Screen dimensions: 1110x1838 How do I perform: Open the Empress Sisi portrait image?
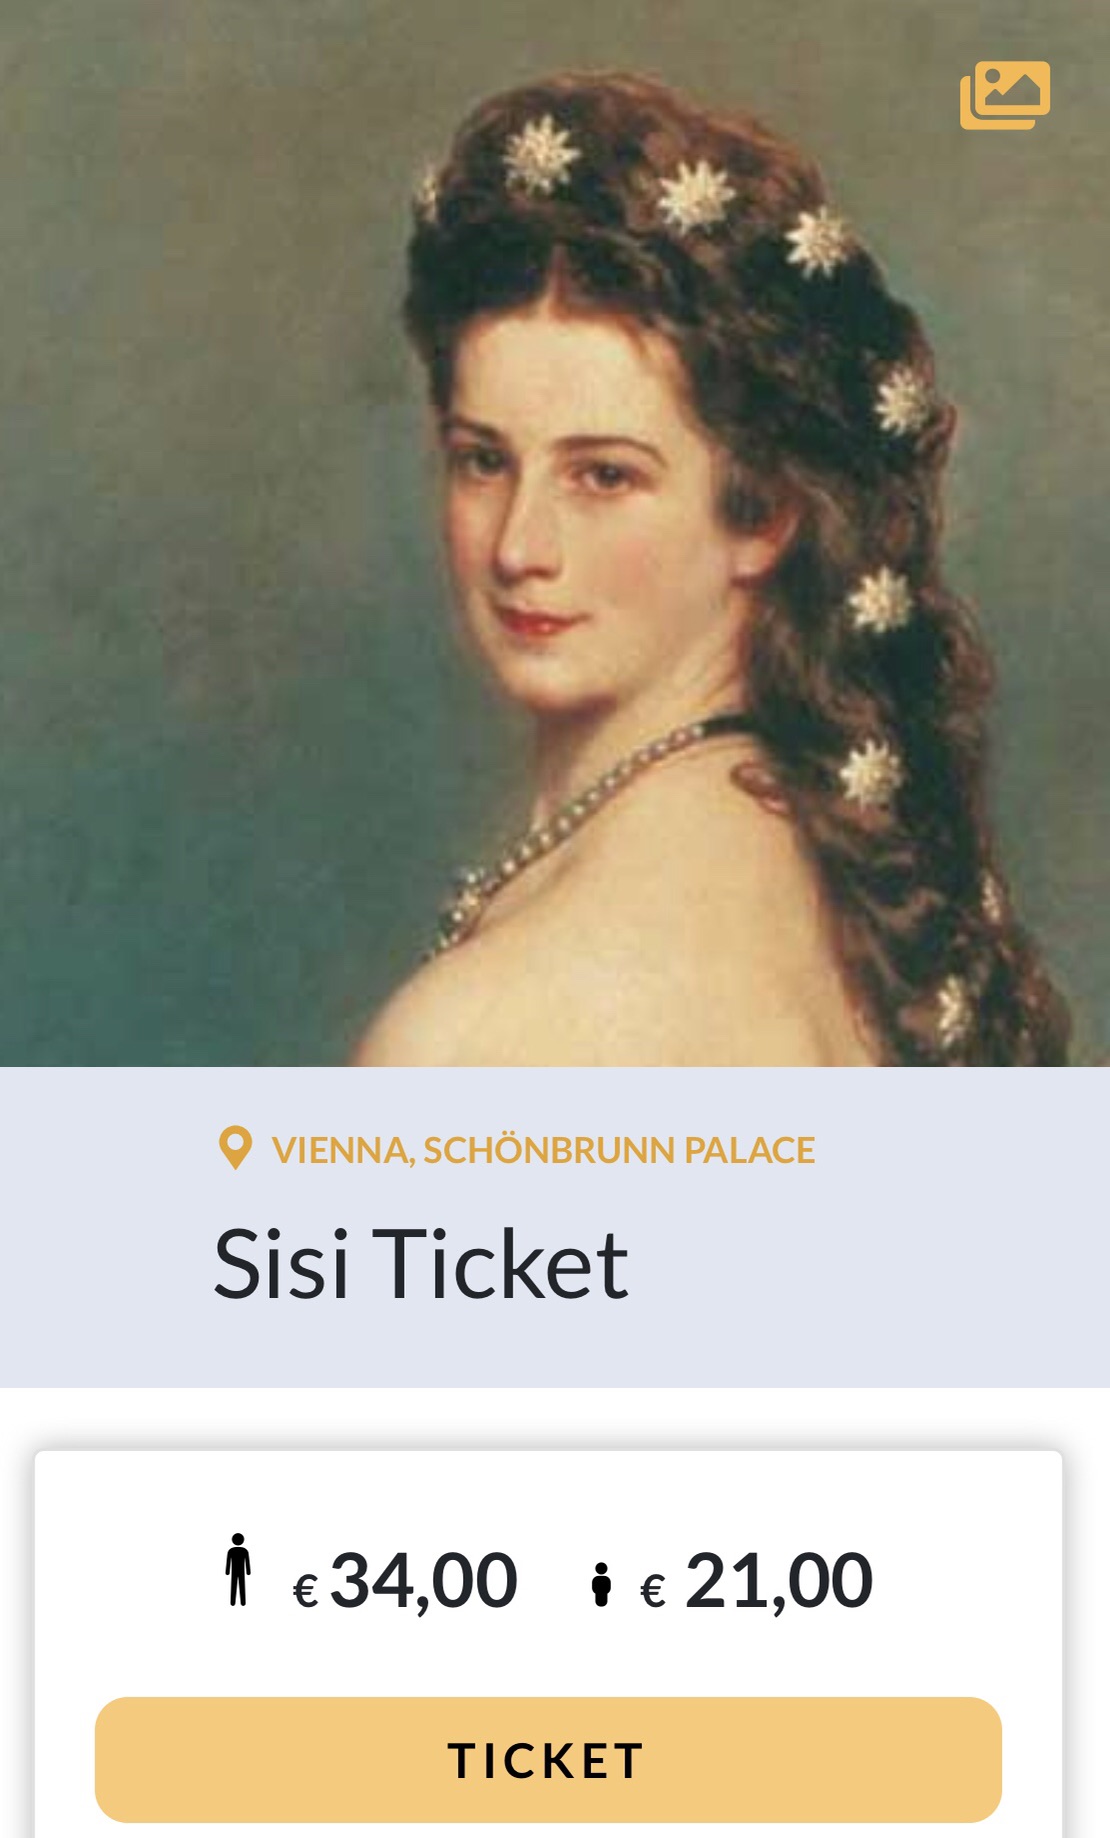(x=555, y=533)
